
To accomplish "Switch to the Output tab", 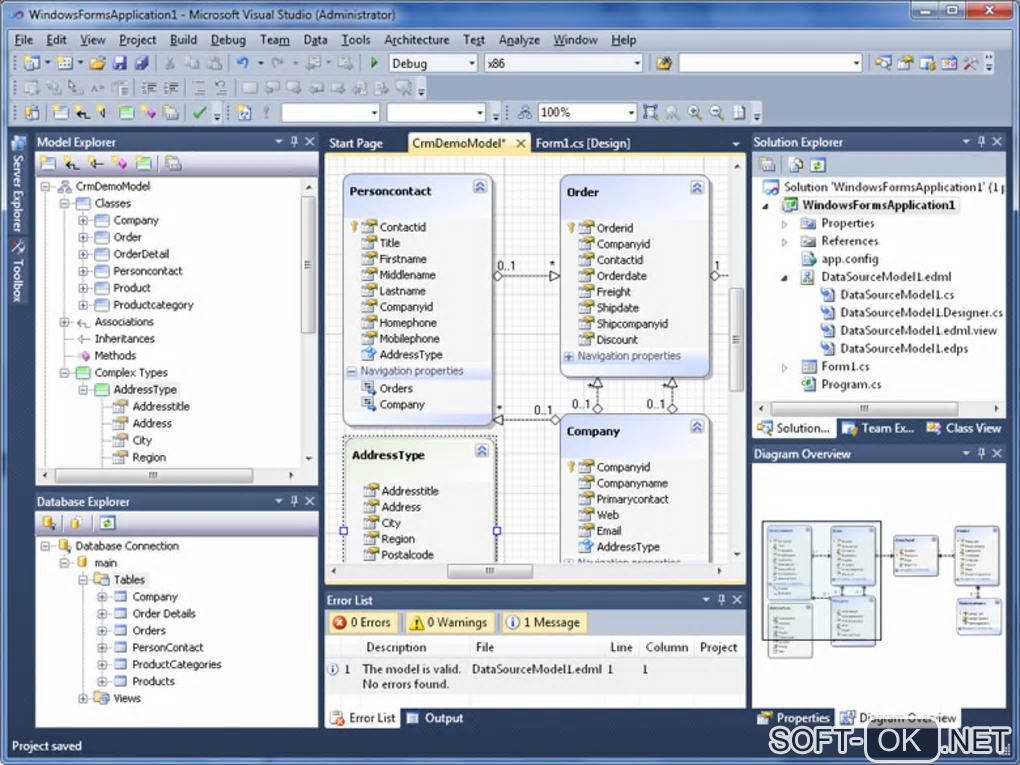I will tap(436, 718).
